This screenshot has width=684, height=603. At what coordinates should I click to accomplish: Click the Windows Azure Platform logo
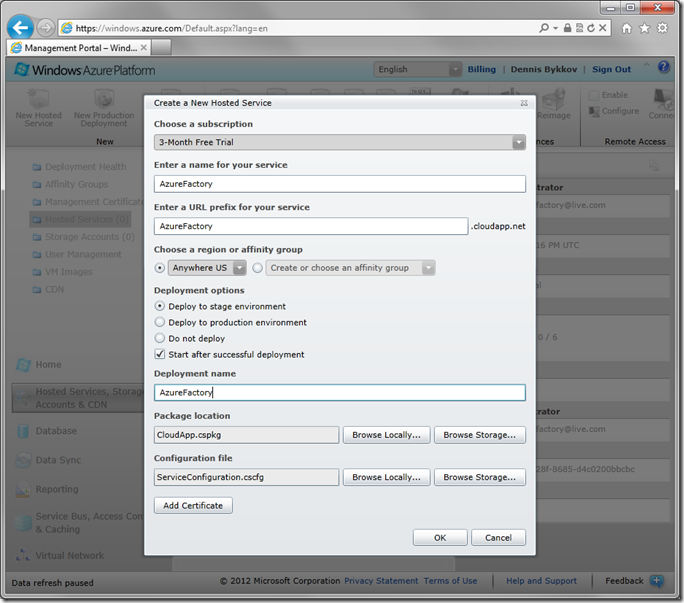[85, 70]
